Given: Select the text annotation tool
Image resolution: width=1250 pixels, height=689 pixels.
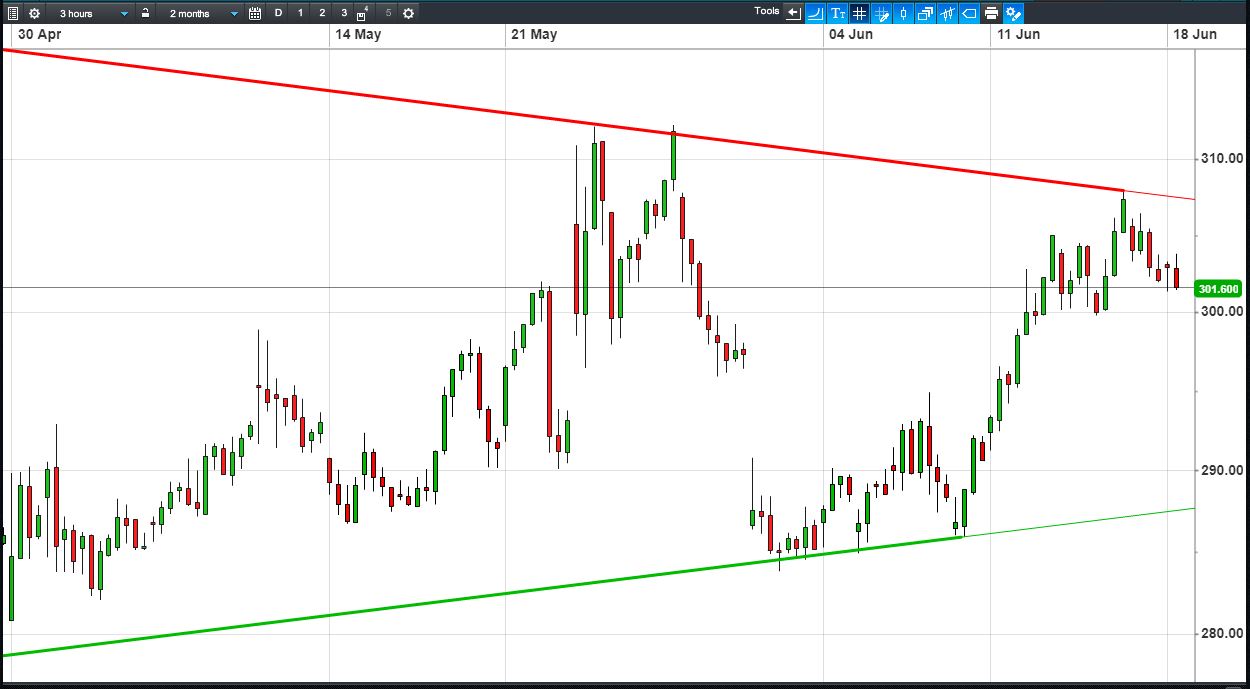Looking at the screenshot, I should (838, 13).
